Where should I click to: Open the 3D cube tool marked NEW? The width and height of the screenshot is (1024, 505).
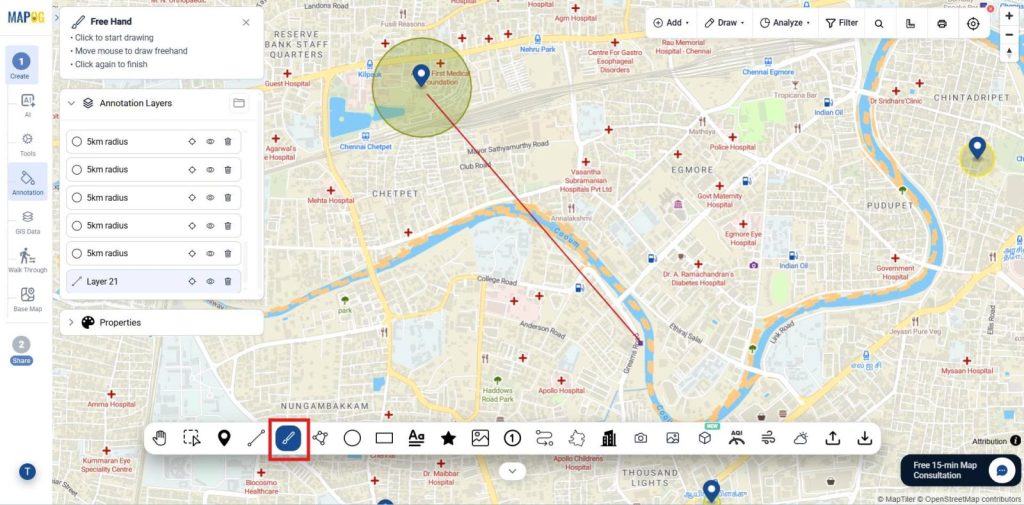tap(705, 437)
